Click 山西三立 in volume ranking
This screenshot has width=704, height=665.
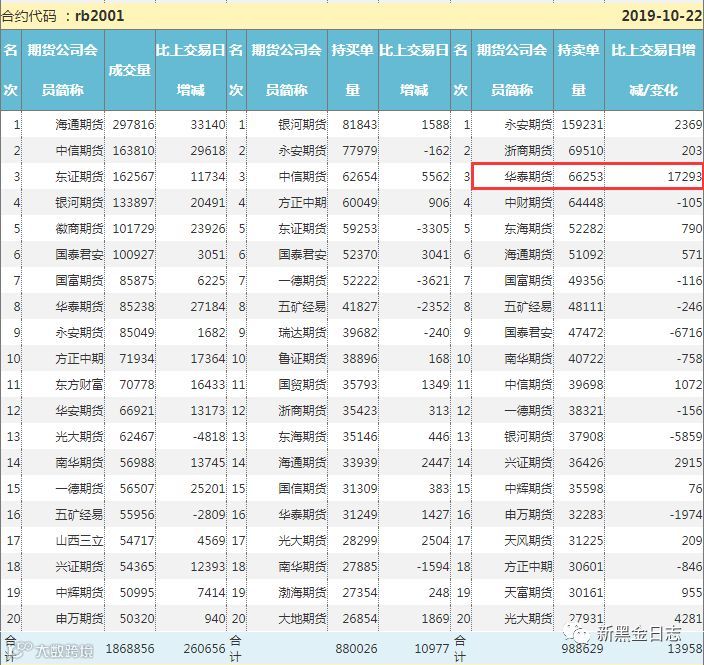tap(79, 541)
